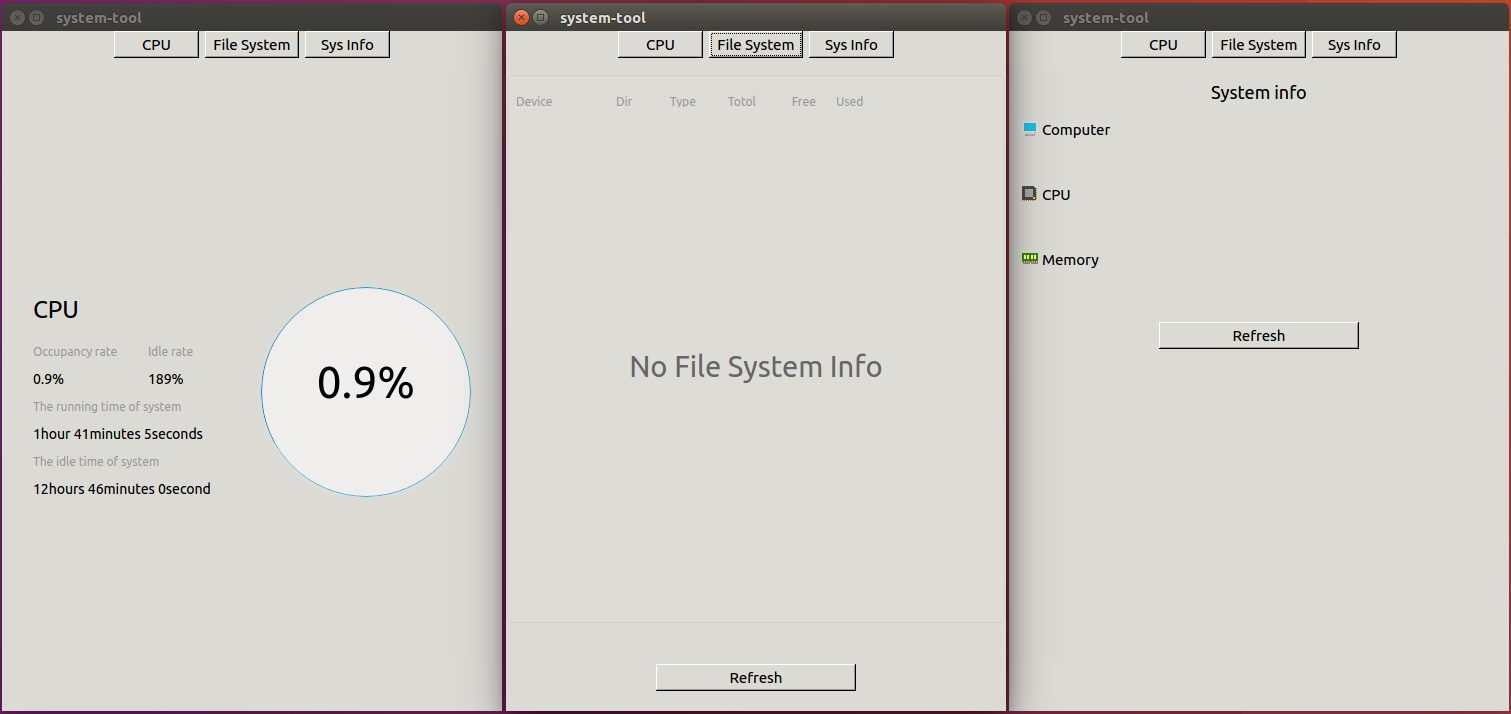Open the File System tab in the left window

tap(251, 44)
